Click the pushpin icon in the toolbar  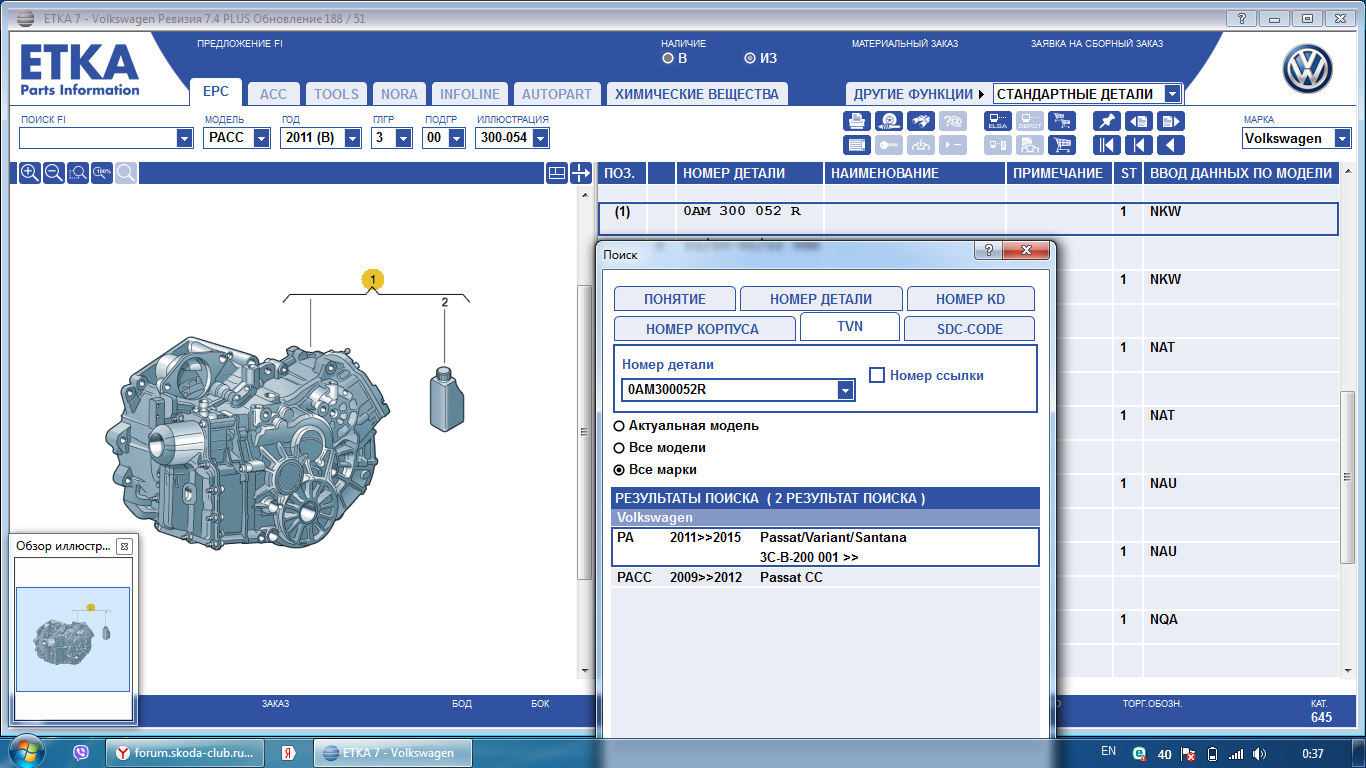[x=1106, y=121]
